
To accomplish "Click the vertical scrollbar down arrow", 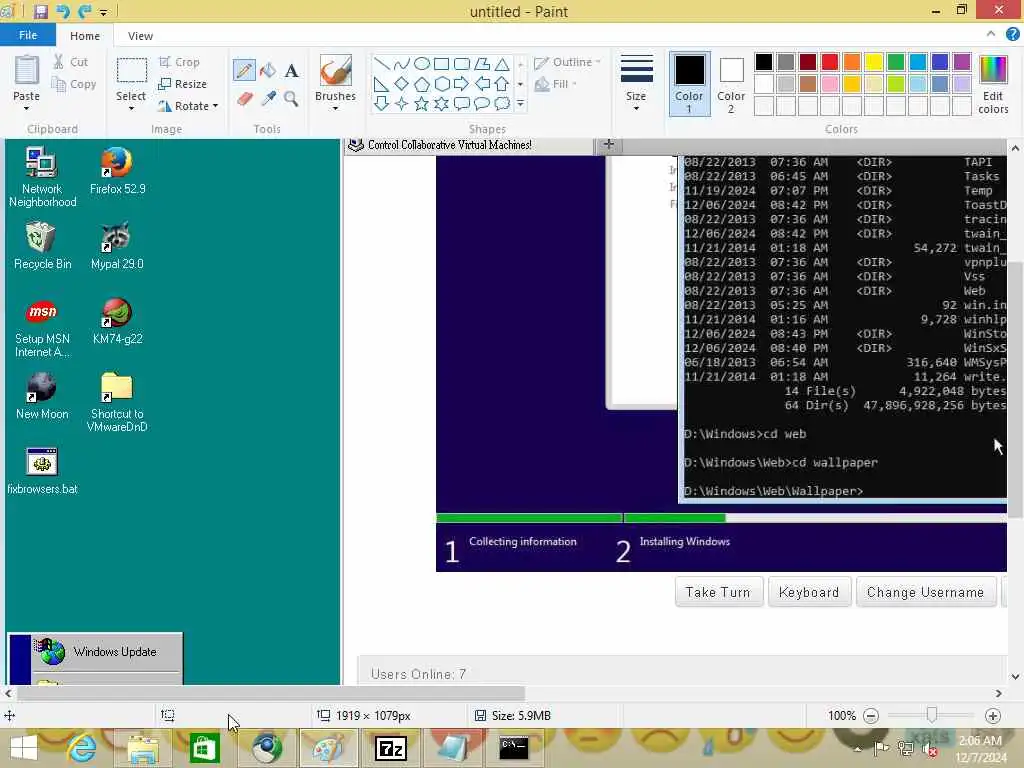I will 1016,677.
